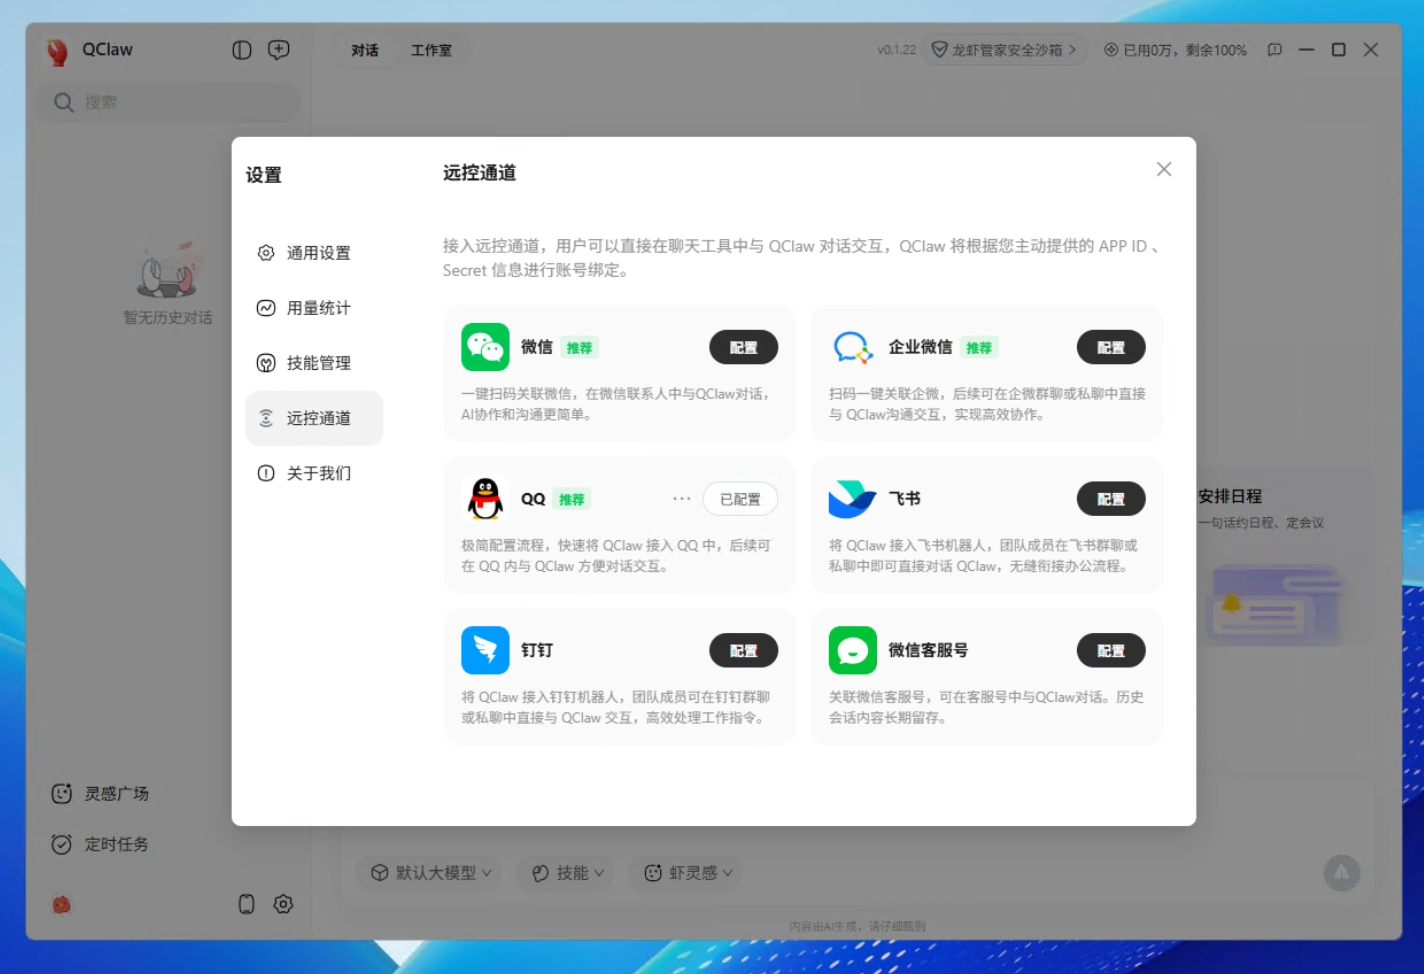The image size is (1424, 974).
Task: Open the feedback message icon in title bar
Action: click(1275, 50)
